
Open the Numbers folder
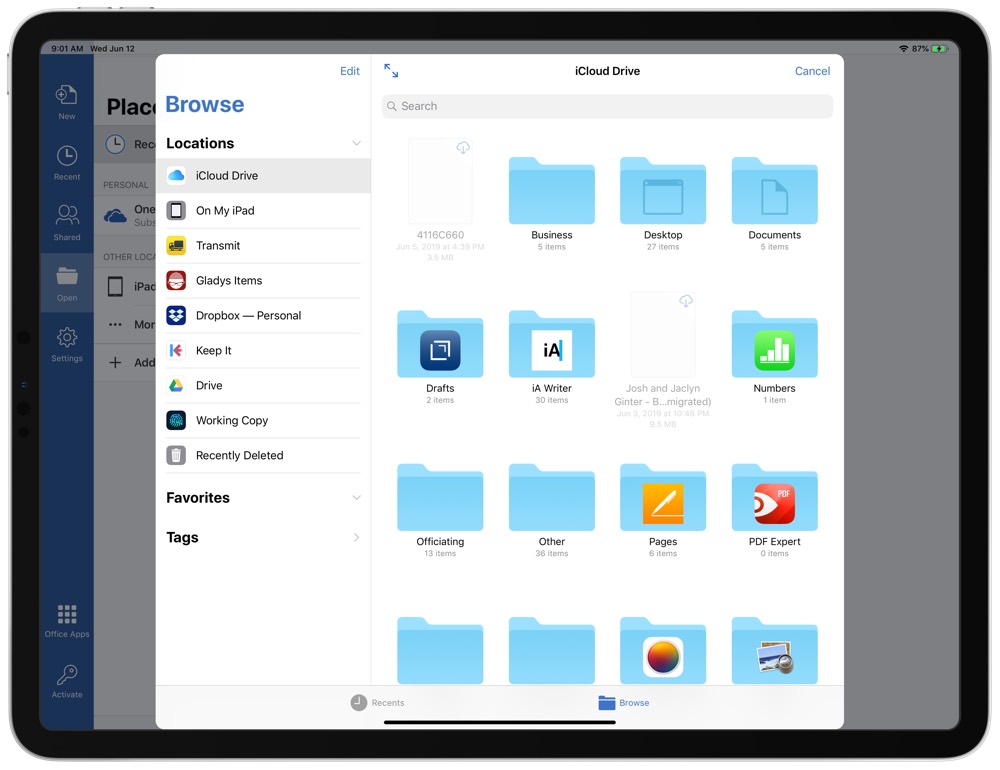pos(774,357)
